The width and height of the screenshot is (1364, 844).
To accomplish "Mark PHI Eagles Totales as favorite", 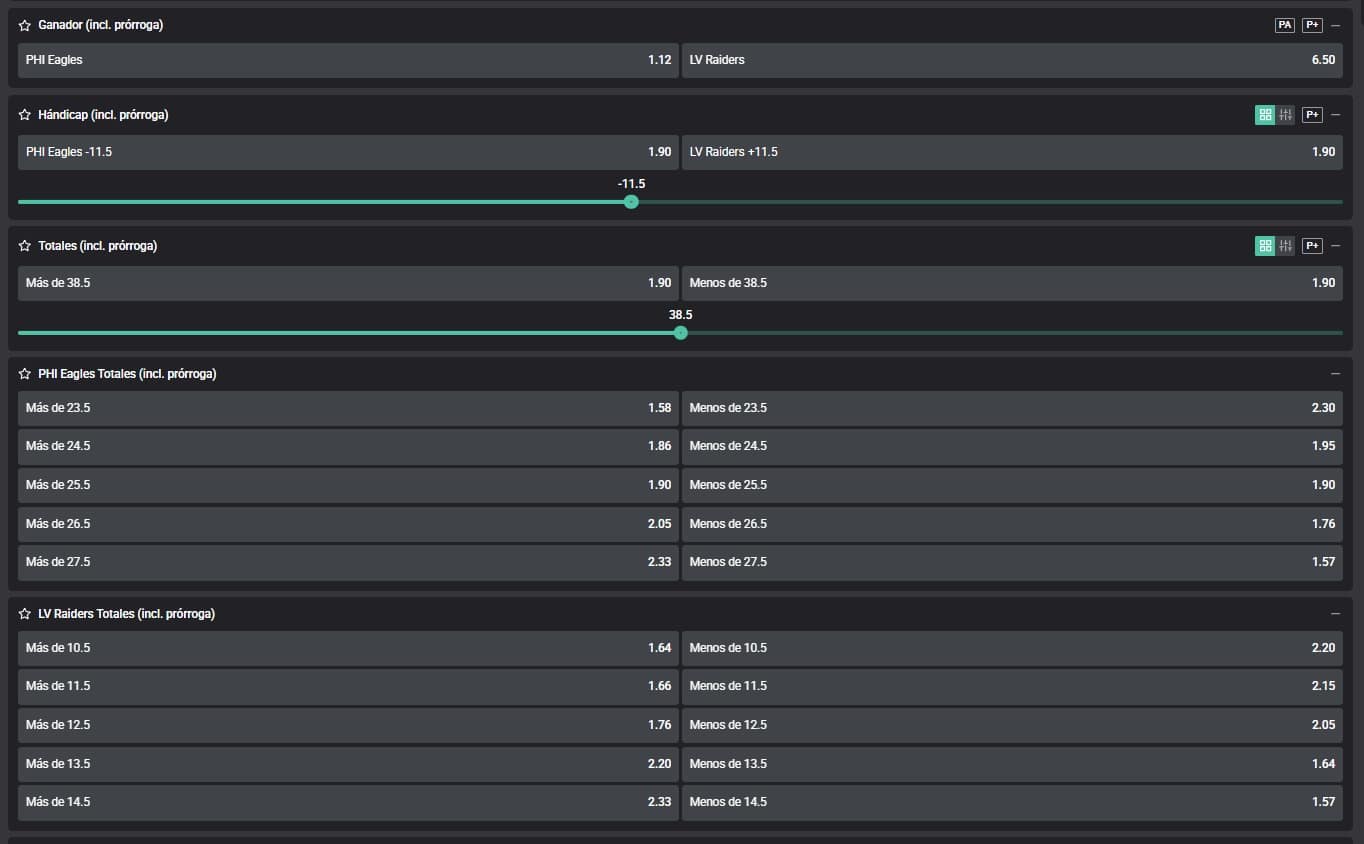I will tap(25, 374).
